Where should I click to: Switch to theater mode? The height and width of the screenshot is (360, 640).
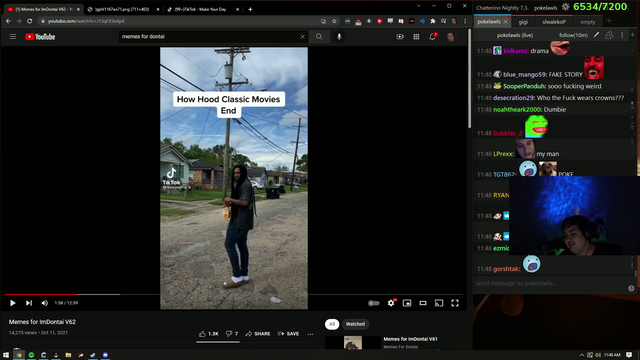point(423,303)
